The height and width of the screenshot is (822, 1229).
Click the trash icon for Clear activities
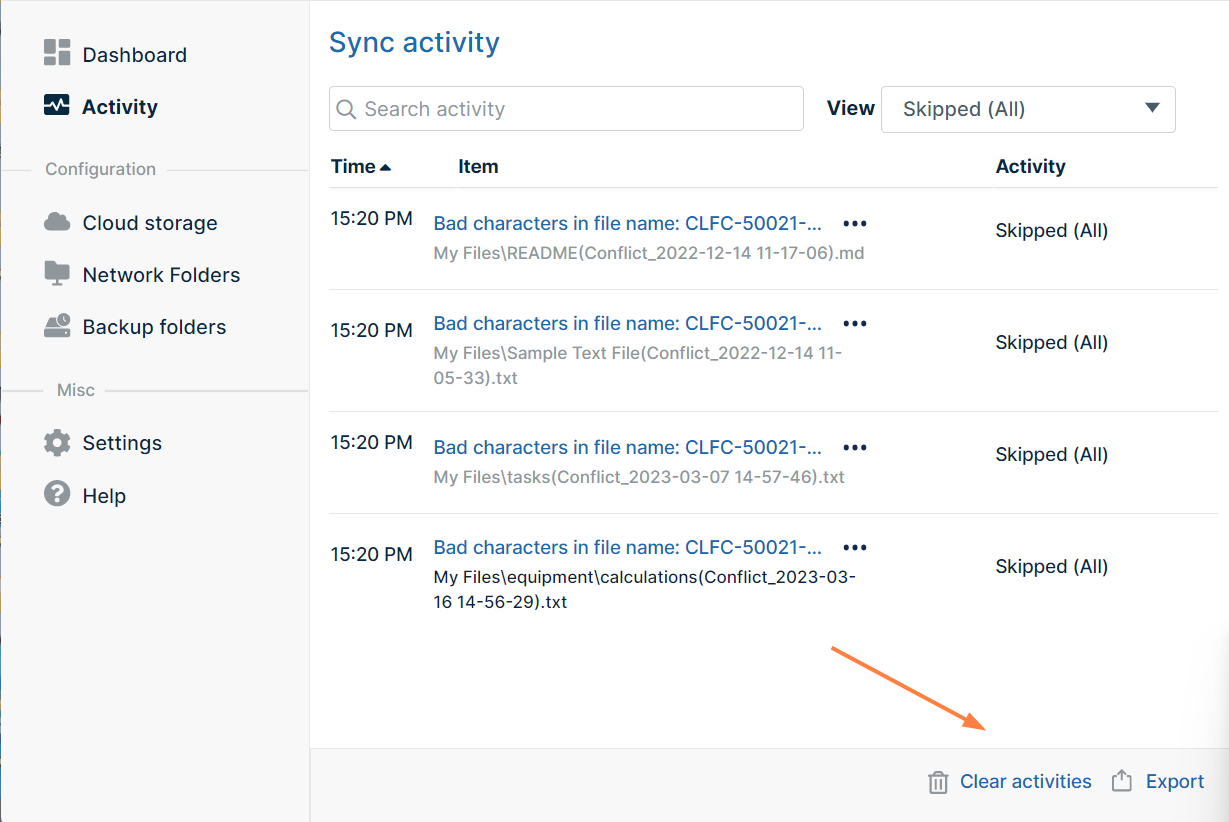click(938, 782)
